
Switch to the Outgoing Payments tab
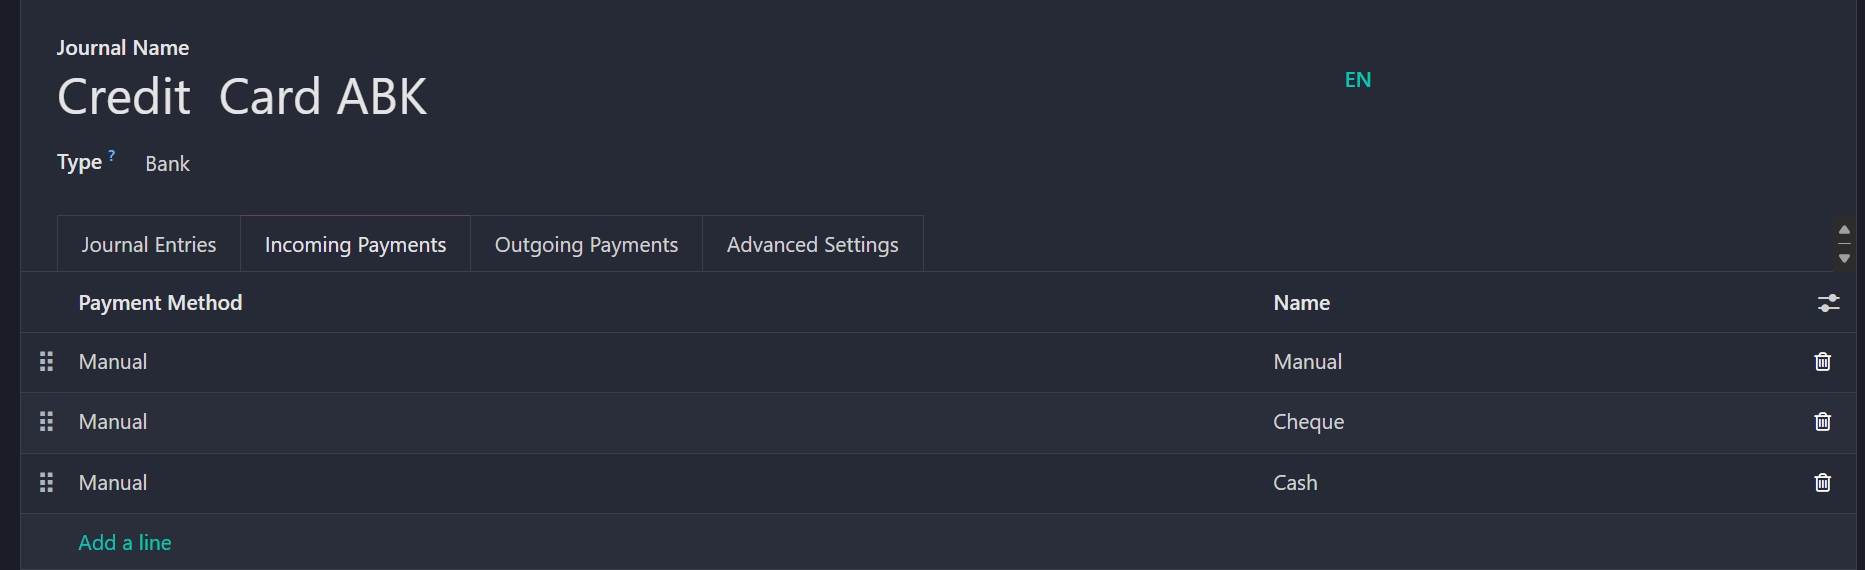pyautogui.click(x=586, y=245)
